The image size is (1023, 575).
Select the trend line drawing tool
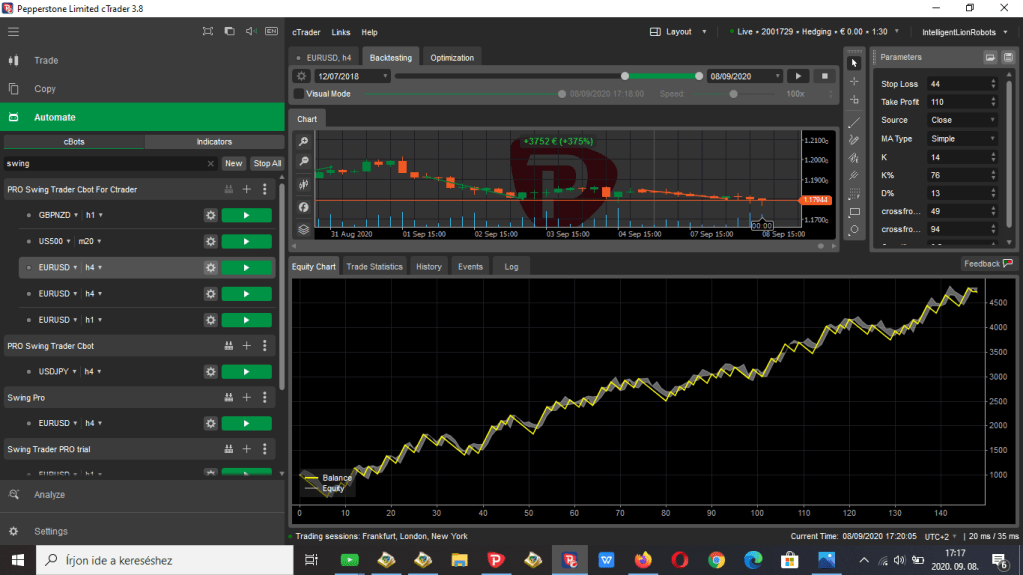853,122
